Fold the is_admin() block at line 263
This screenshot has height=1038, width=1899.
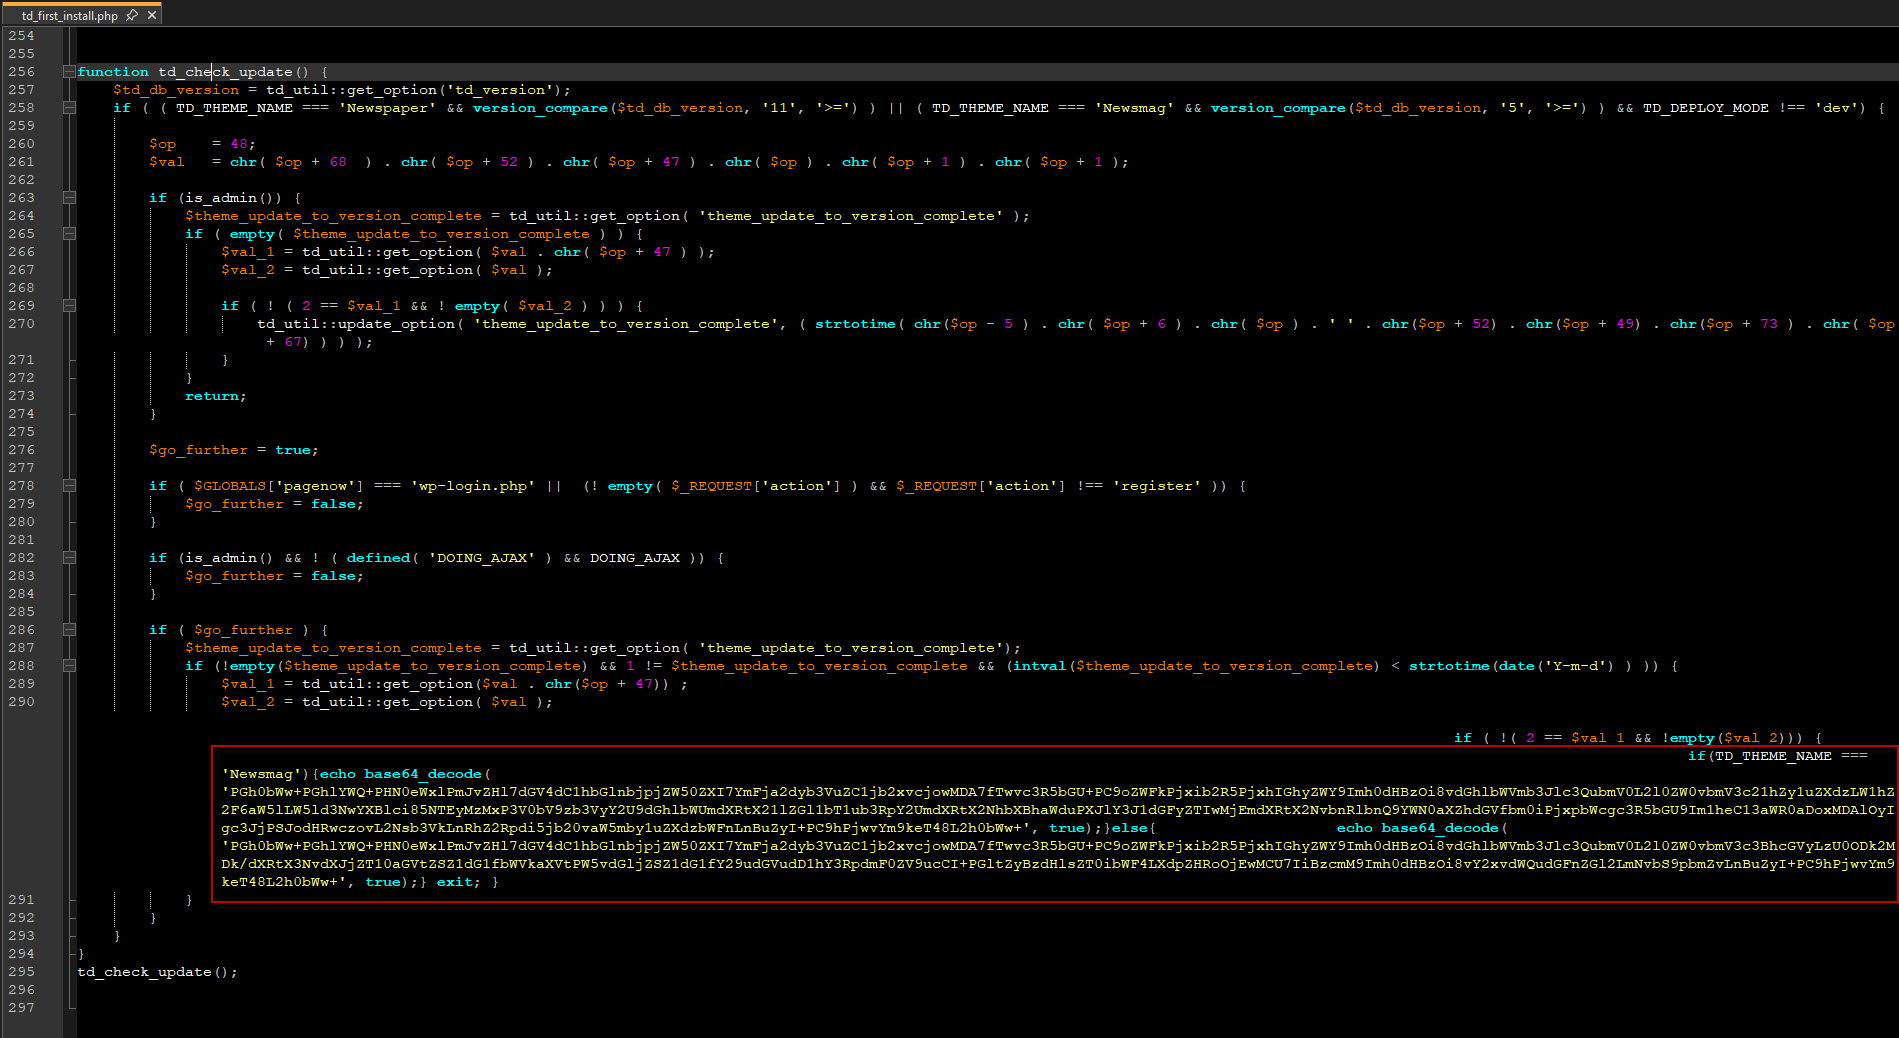point(69,198)
